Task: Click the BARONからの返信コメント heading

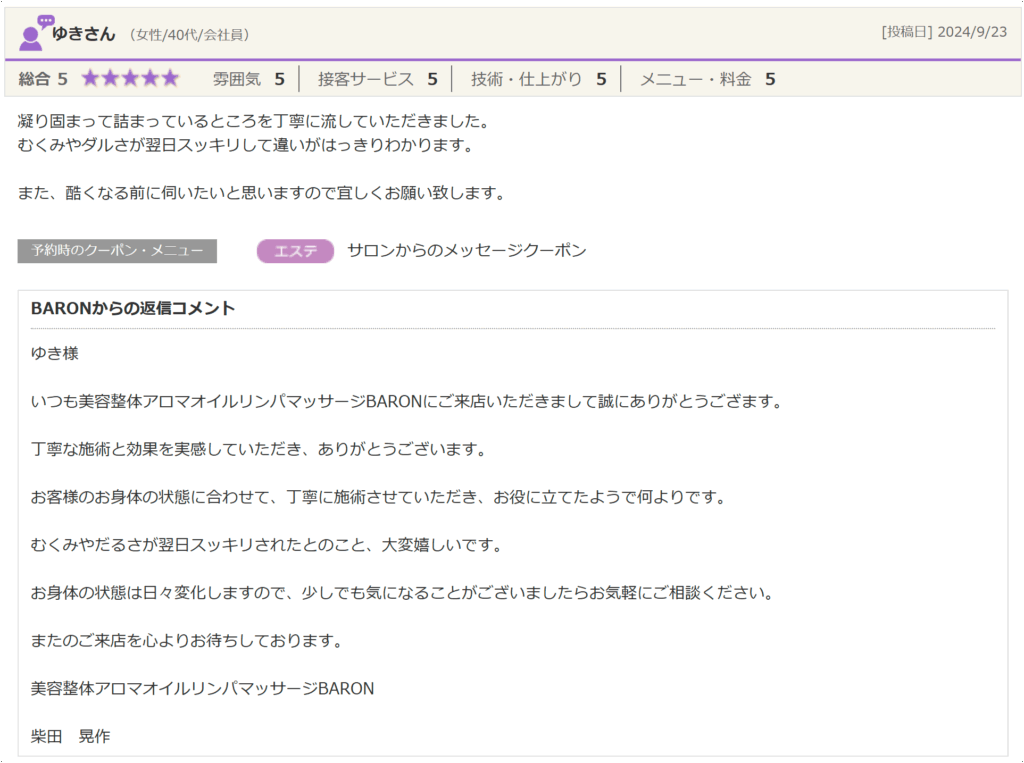Action: (133, 308)
